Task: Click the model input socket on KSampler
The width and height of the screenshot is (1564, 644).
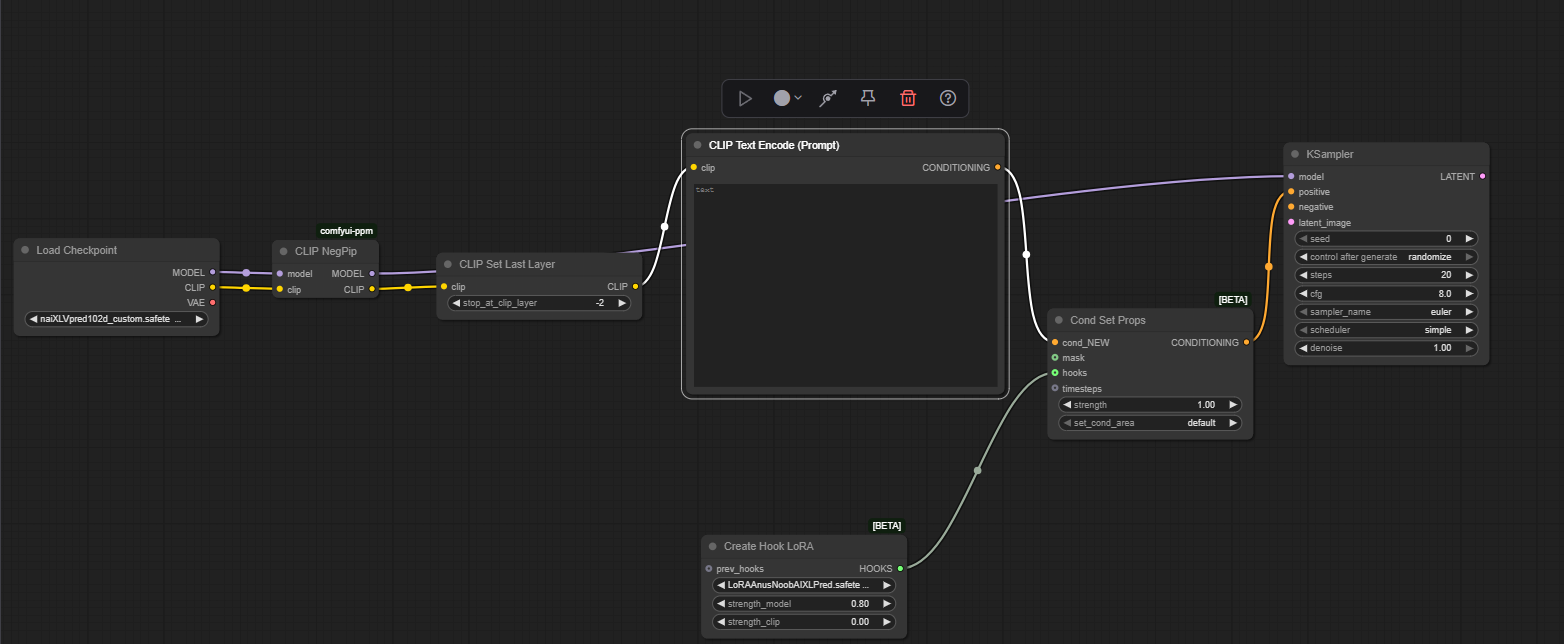Action: pyautogui.click(x=1291, y=176)
